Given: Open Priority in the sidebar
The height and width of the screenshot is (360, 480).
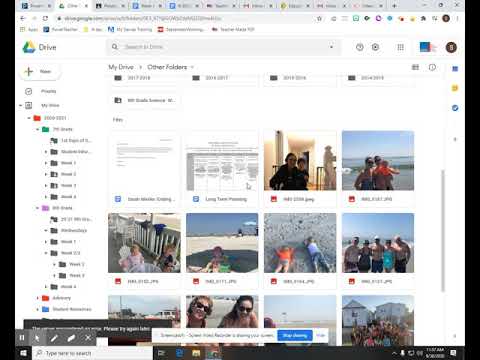Looking at the screenshot, I should (49, 91).
